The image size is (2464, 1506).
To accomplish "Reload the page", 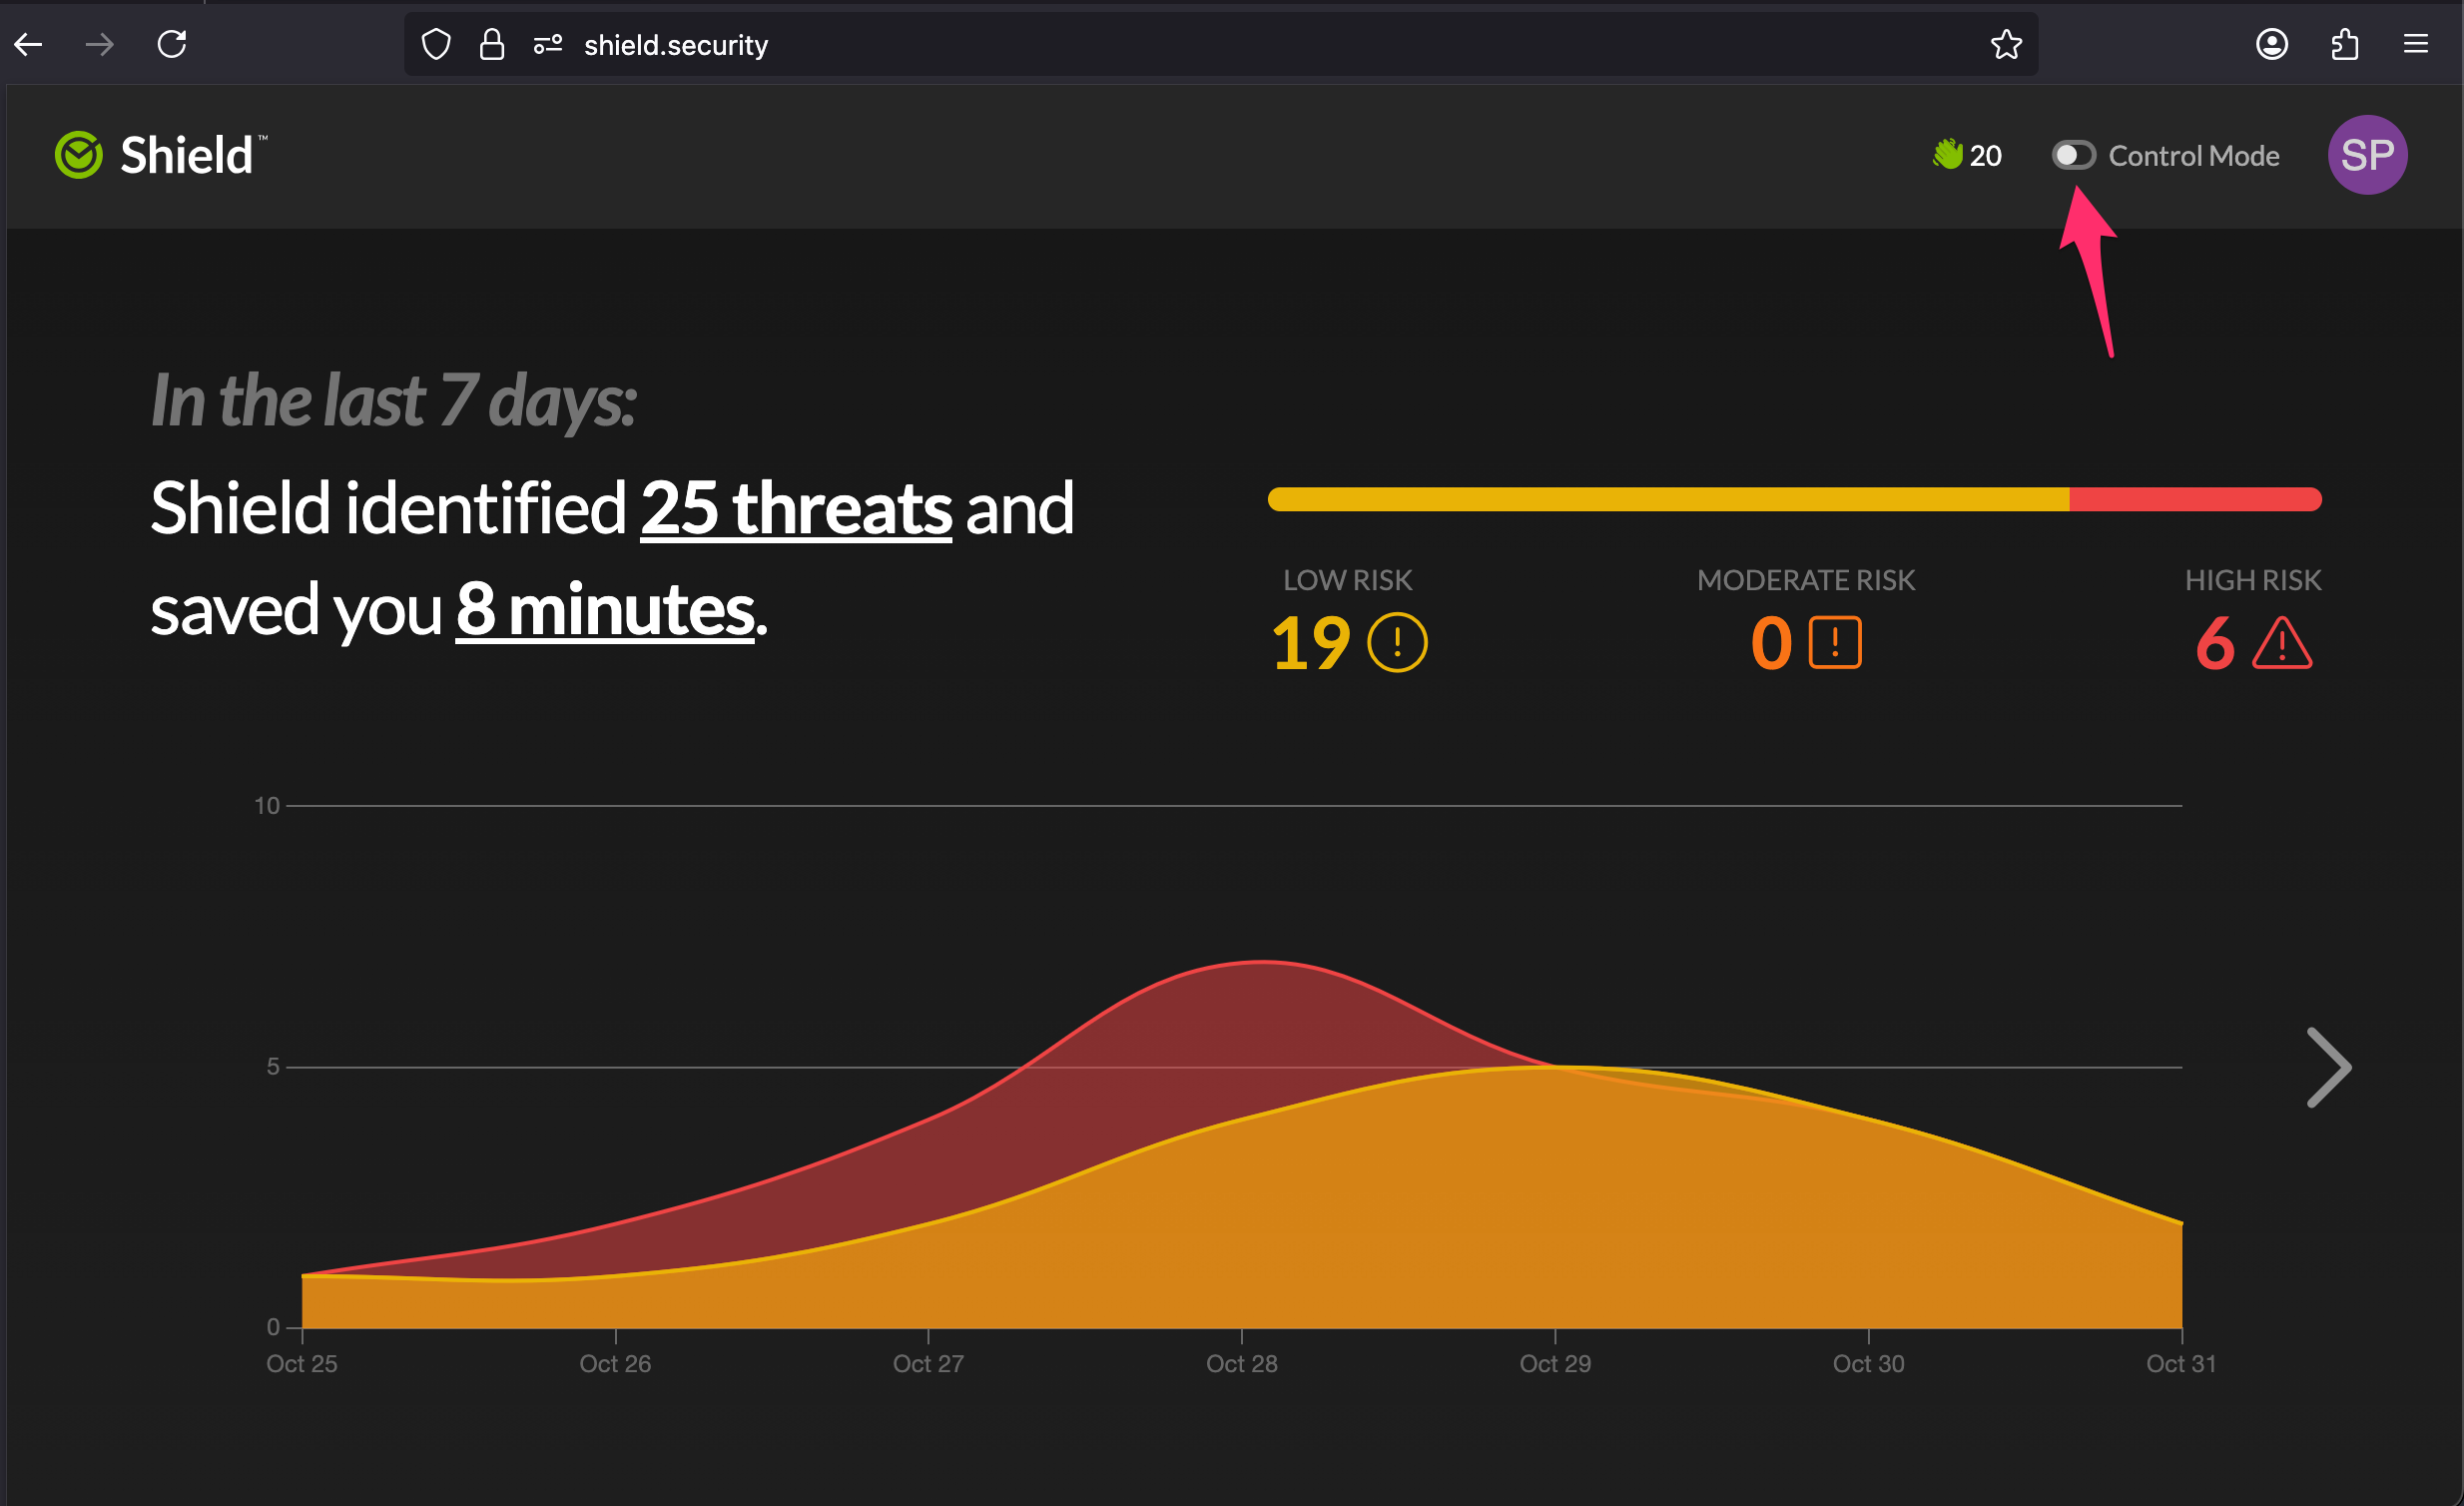I will tap(172, 45).
